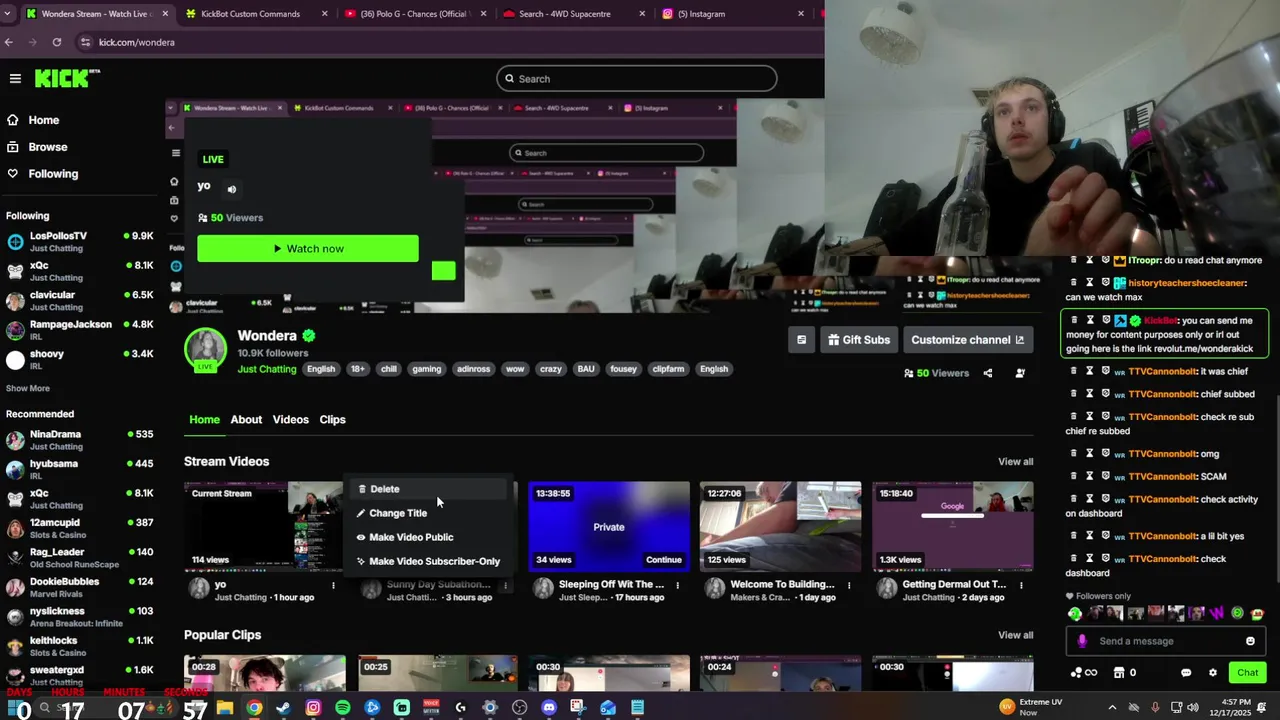Click the chat bubble icon near Chat button

point(1186,673)
